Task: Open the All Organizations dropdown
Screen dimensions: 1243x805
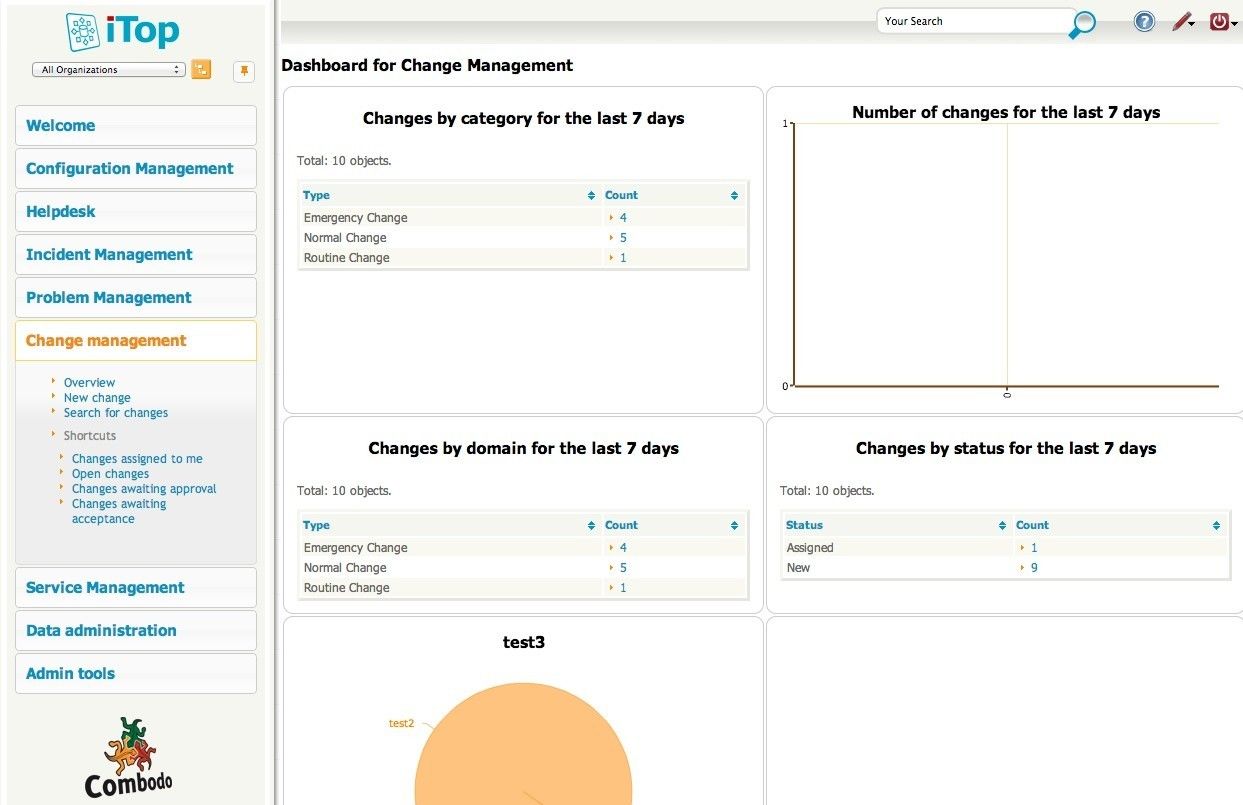Action: (109, 70)
